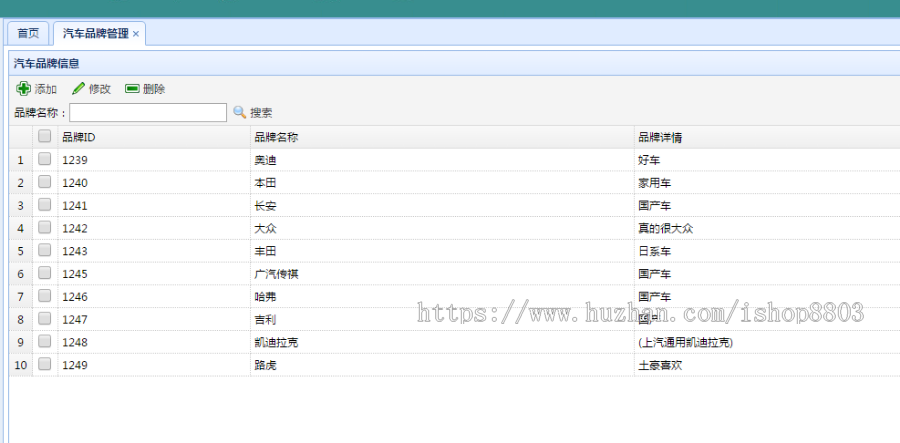The width and height of the screenshot is (900, 443).
Task: Click the 删除 button label
Action: [x=154, y=89]
